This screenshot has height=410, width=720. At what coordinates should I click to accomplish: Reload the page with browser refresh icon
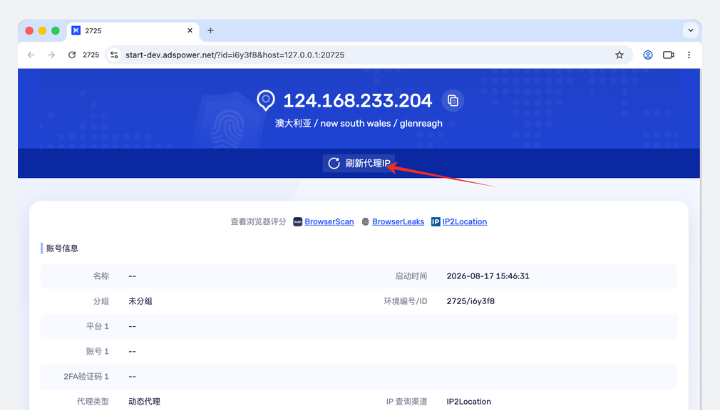[72, 55]
